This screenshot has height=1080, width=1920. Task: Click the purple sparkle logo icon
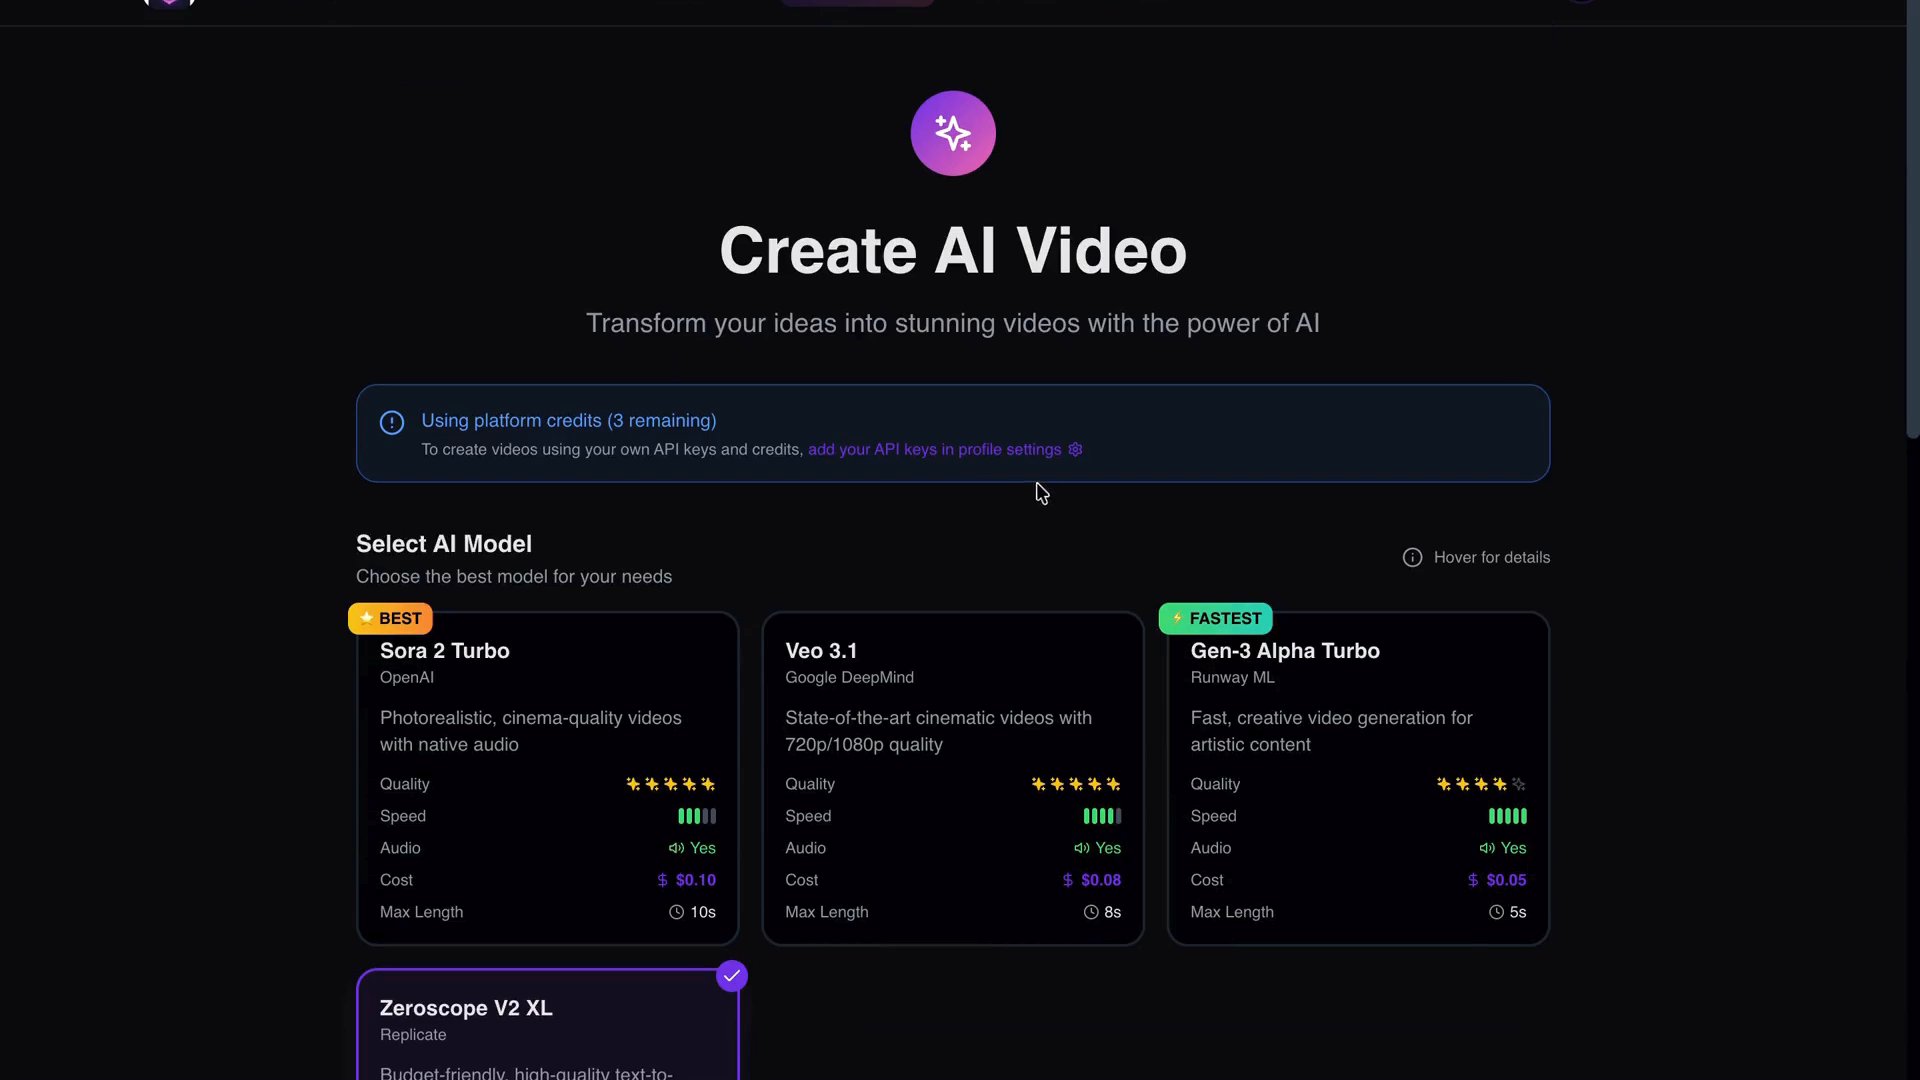952,133
